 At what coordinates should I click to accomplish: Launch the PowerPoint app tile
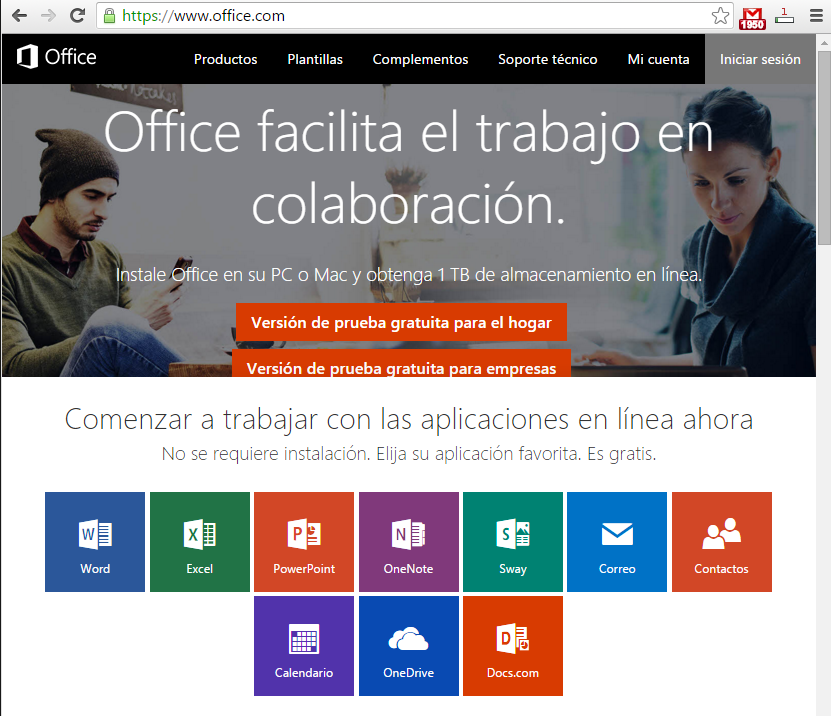(304, 542)
